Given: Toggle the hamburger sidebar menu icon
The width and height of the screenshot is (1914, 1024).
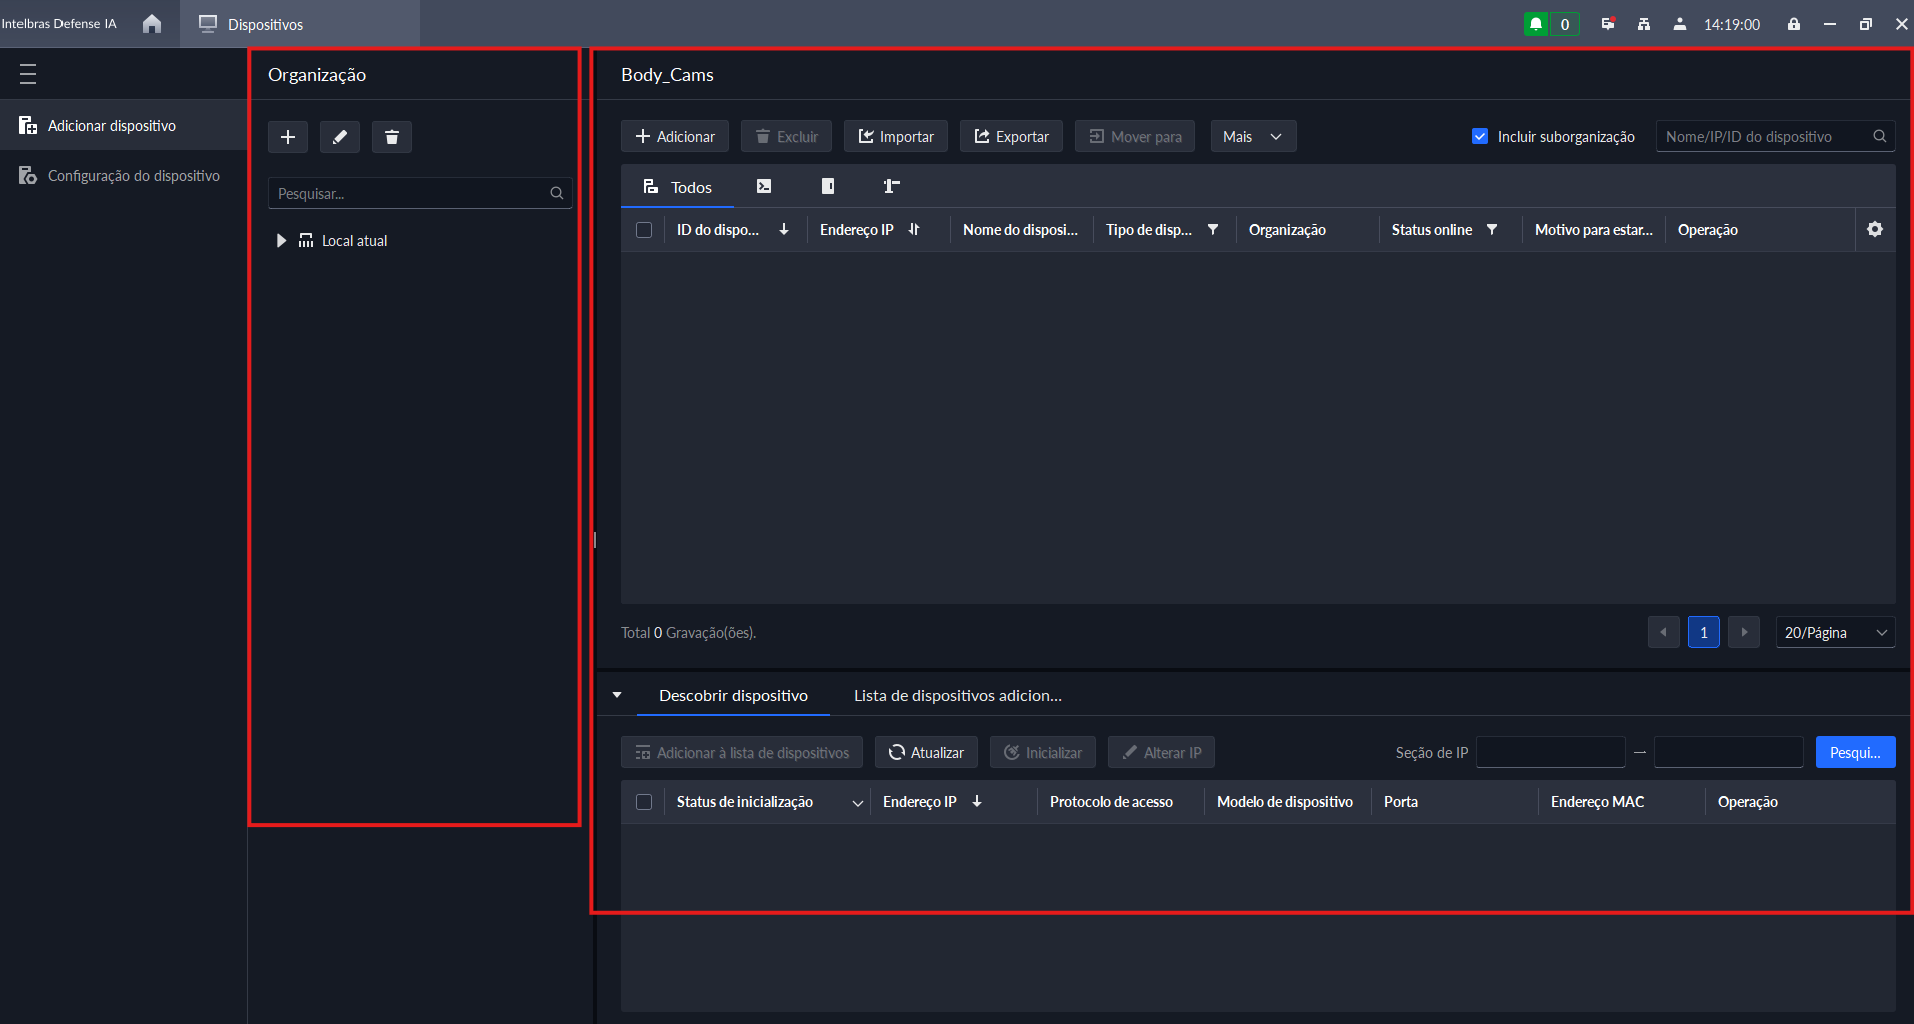Looking at the screenshot, I should [28, 74].
